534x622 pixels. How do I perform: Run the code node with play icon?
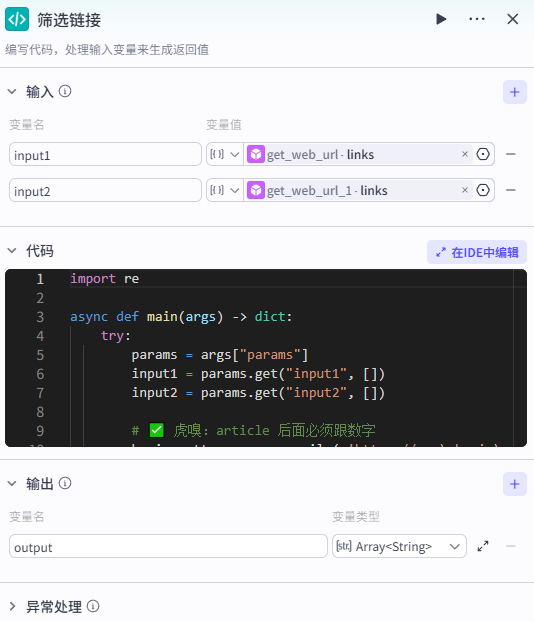tap(441, 19)
